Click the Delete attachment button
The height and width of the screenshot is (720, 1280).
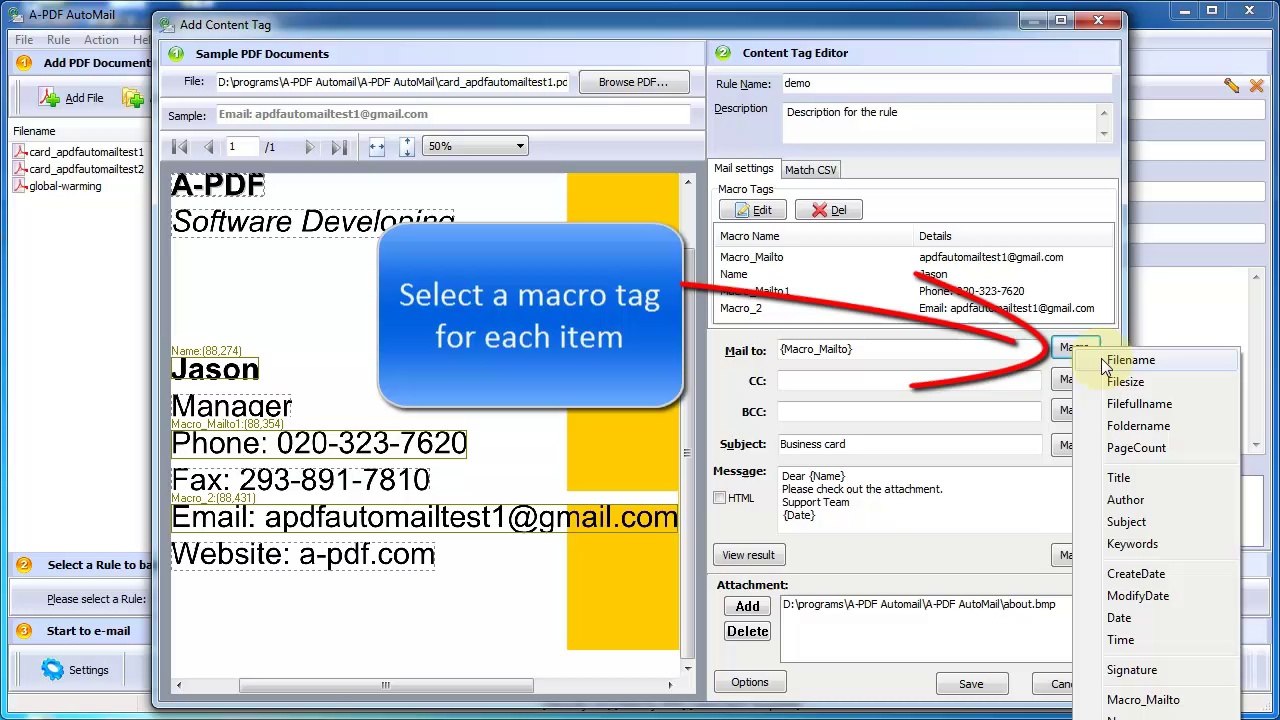(x=747, y=631)
